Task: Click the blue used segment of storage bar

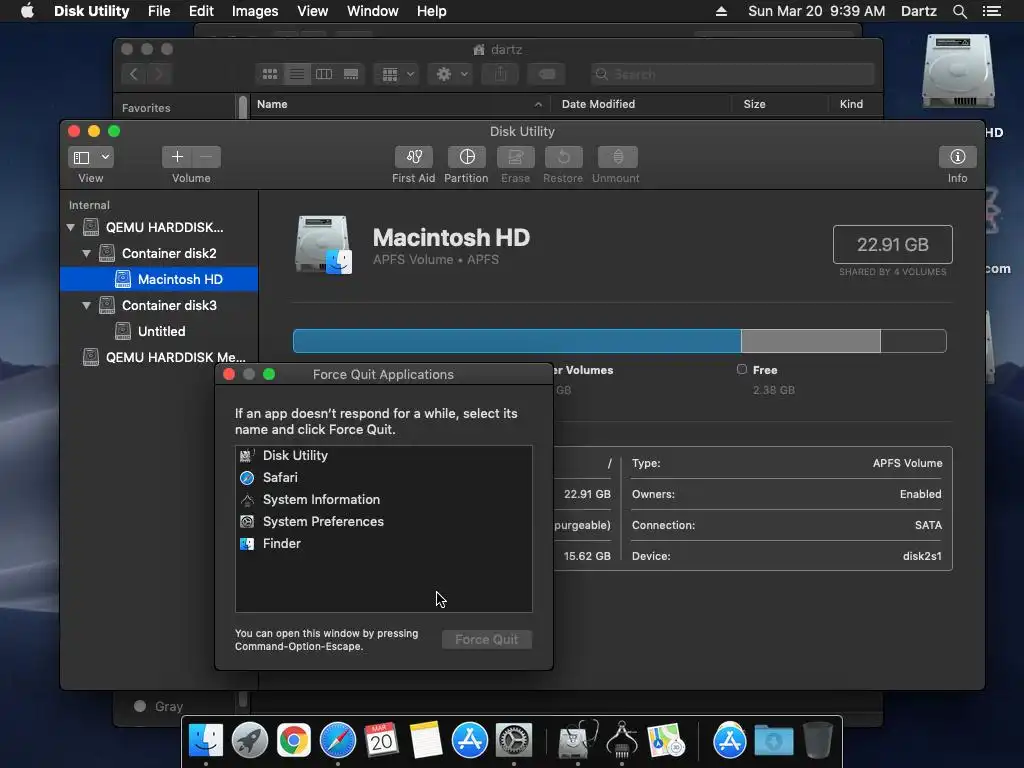Action: point(517,341)
